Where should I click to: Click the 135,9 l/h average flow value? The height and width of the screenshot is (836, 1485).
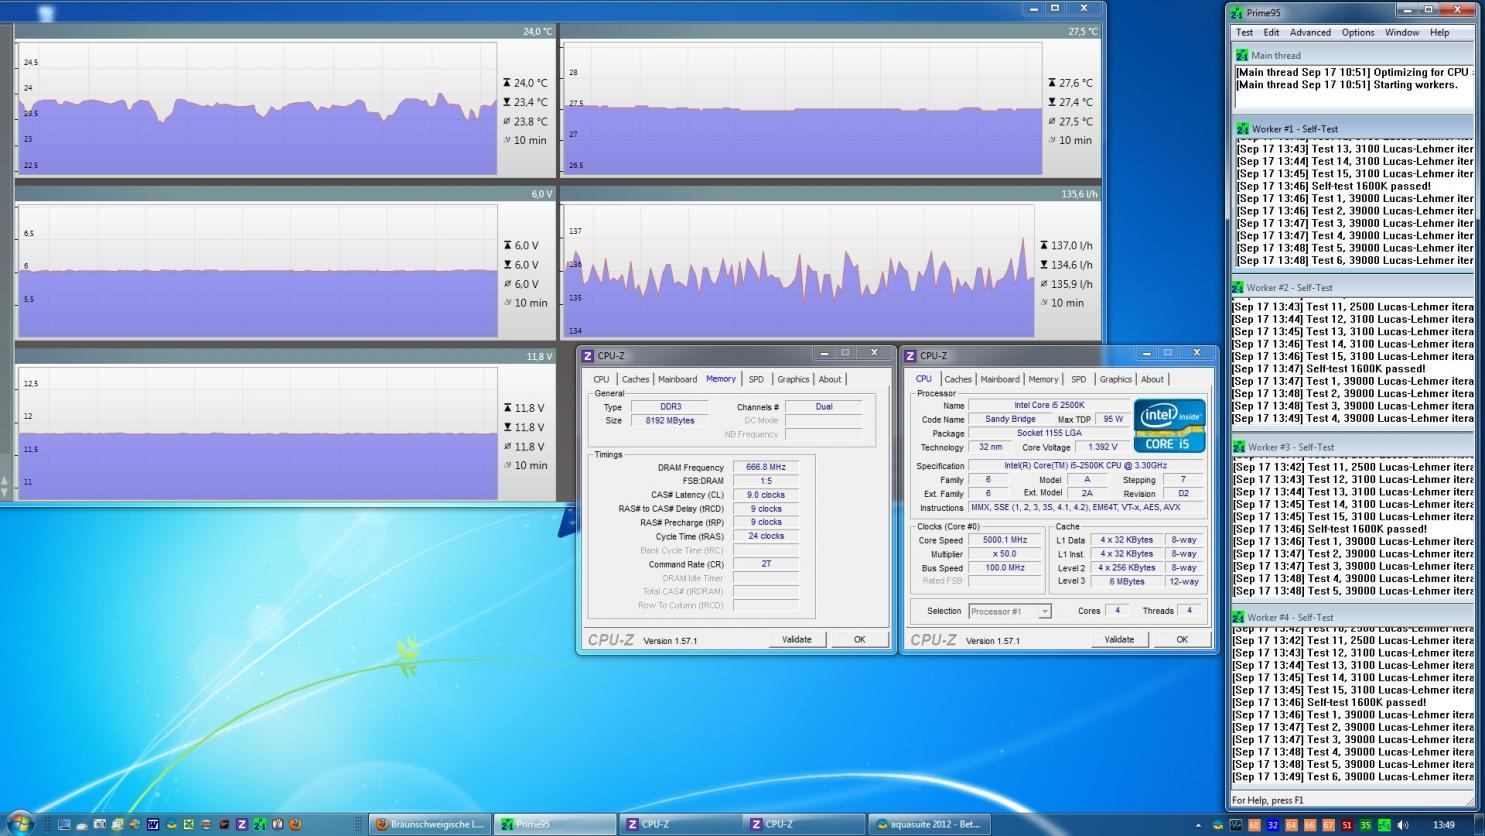1071,284
